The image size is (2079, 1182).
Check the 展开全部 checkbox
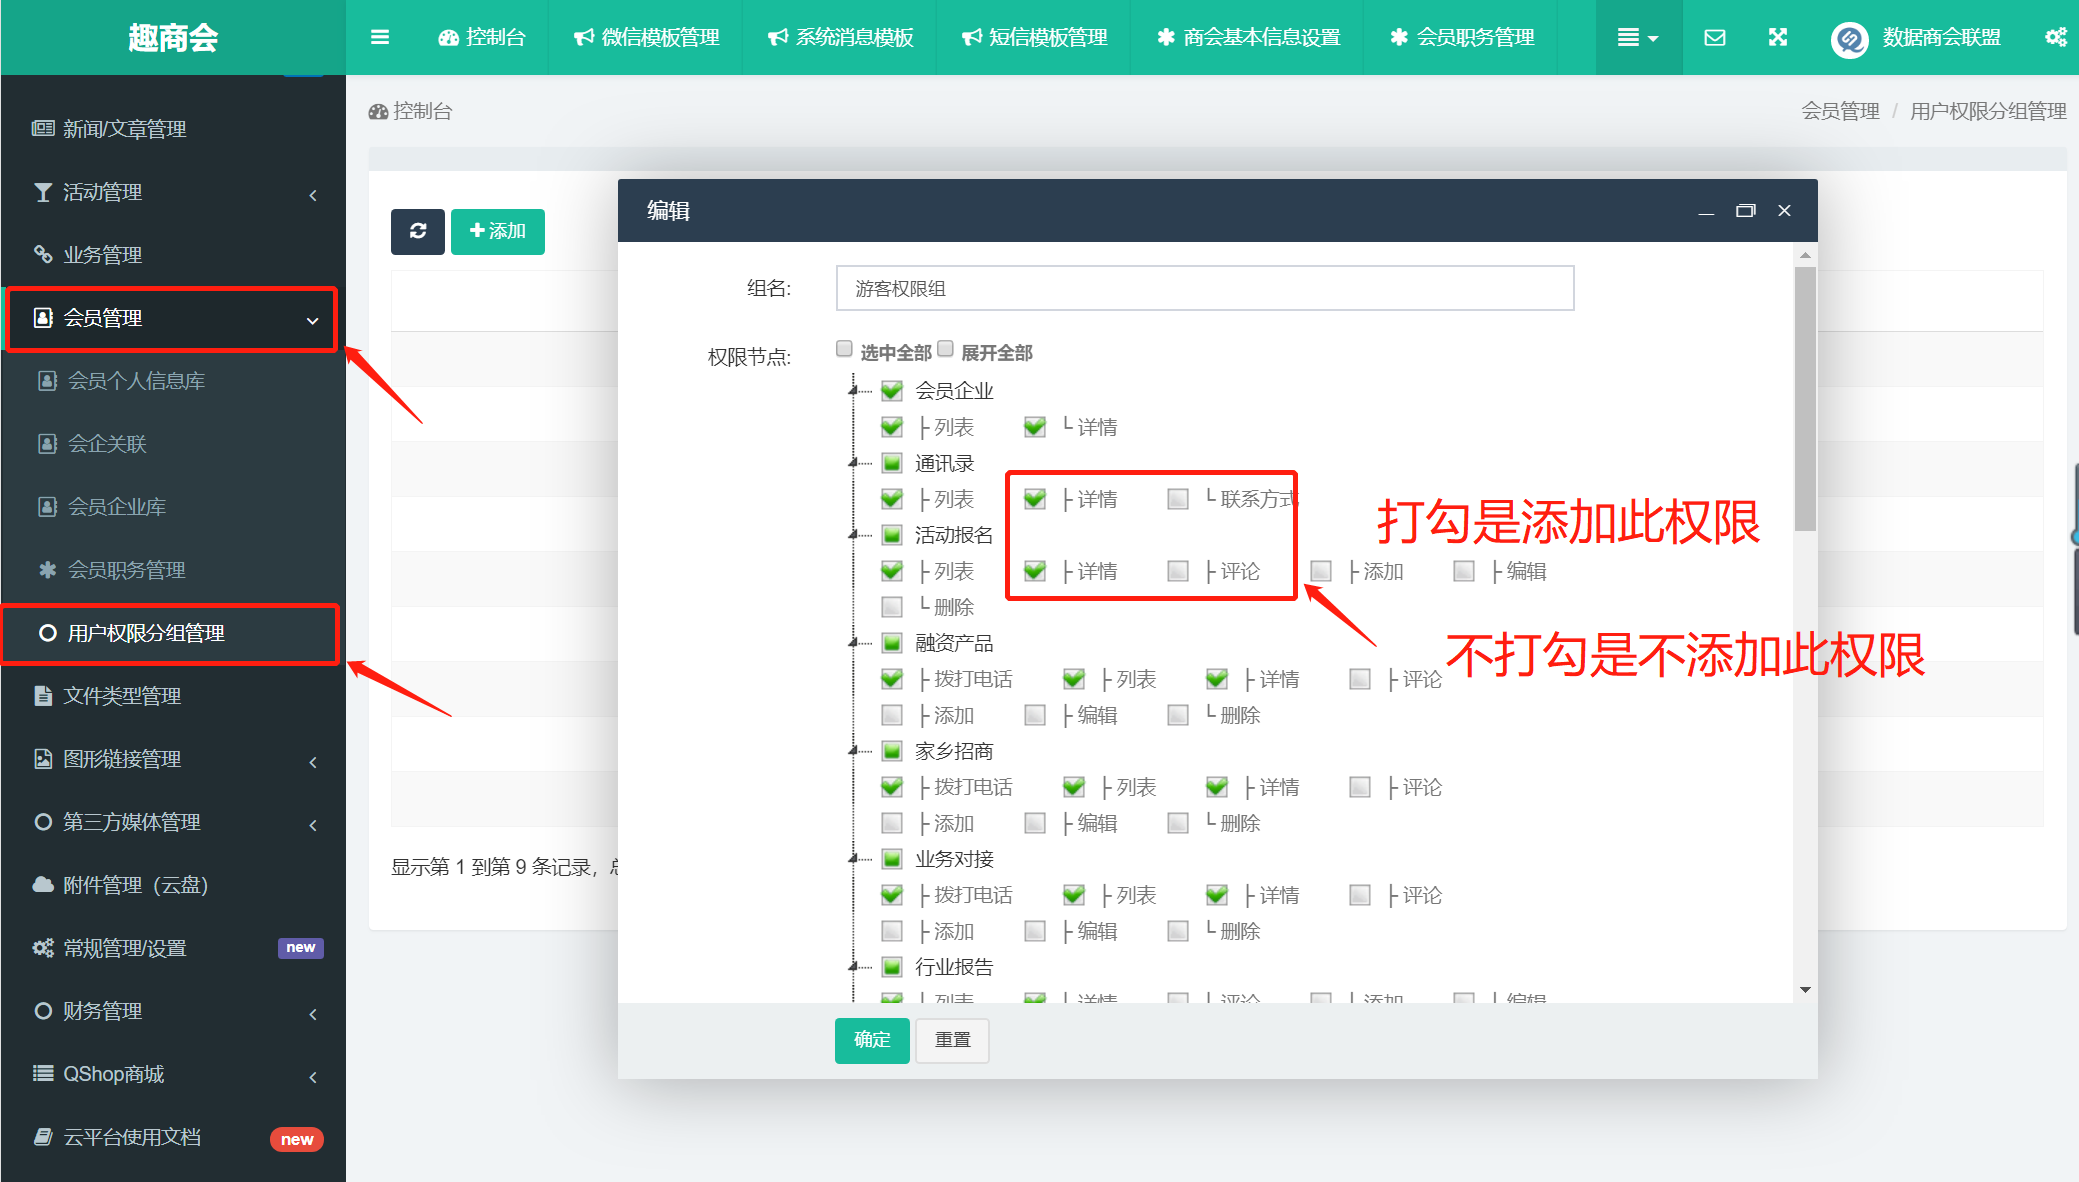coord(945,349)
